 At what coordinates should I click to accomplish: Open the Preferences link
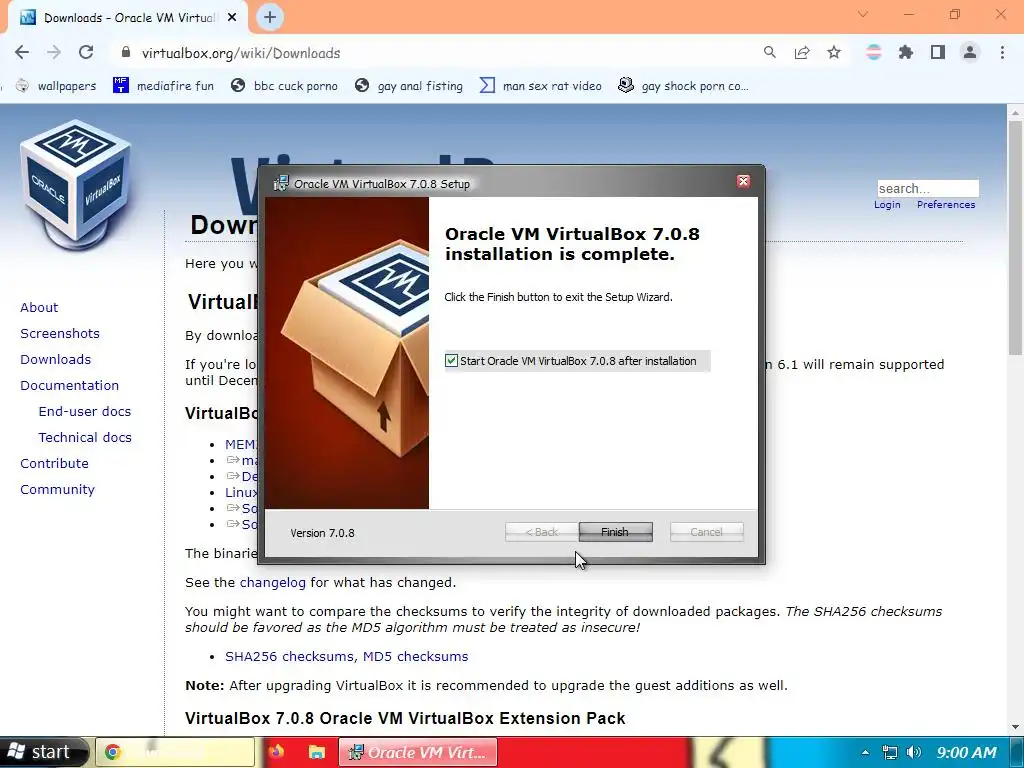[946, 204]
